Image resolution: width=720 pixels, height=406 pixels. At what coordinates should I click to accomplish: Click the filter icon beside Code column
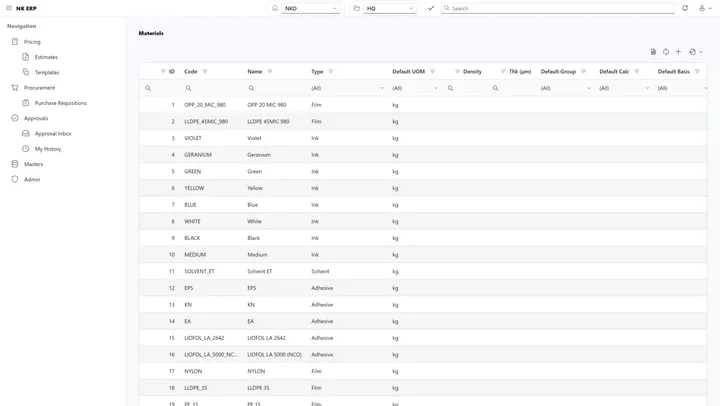click(x=205, y=71)
